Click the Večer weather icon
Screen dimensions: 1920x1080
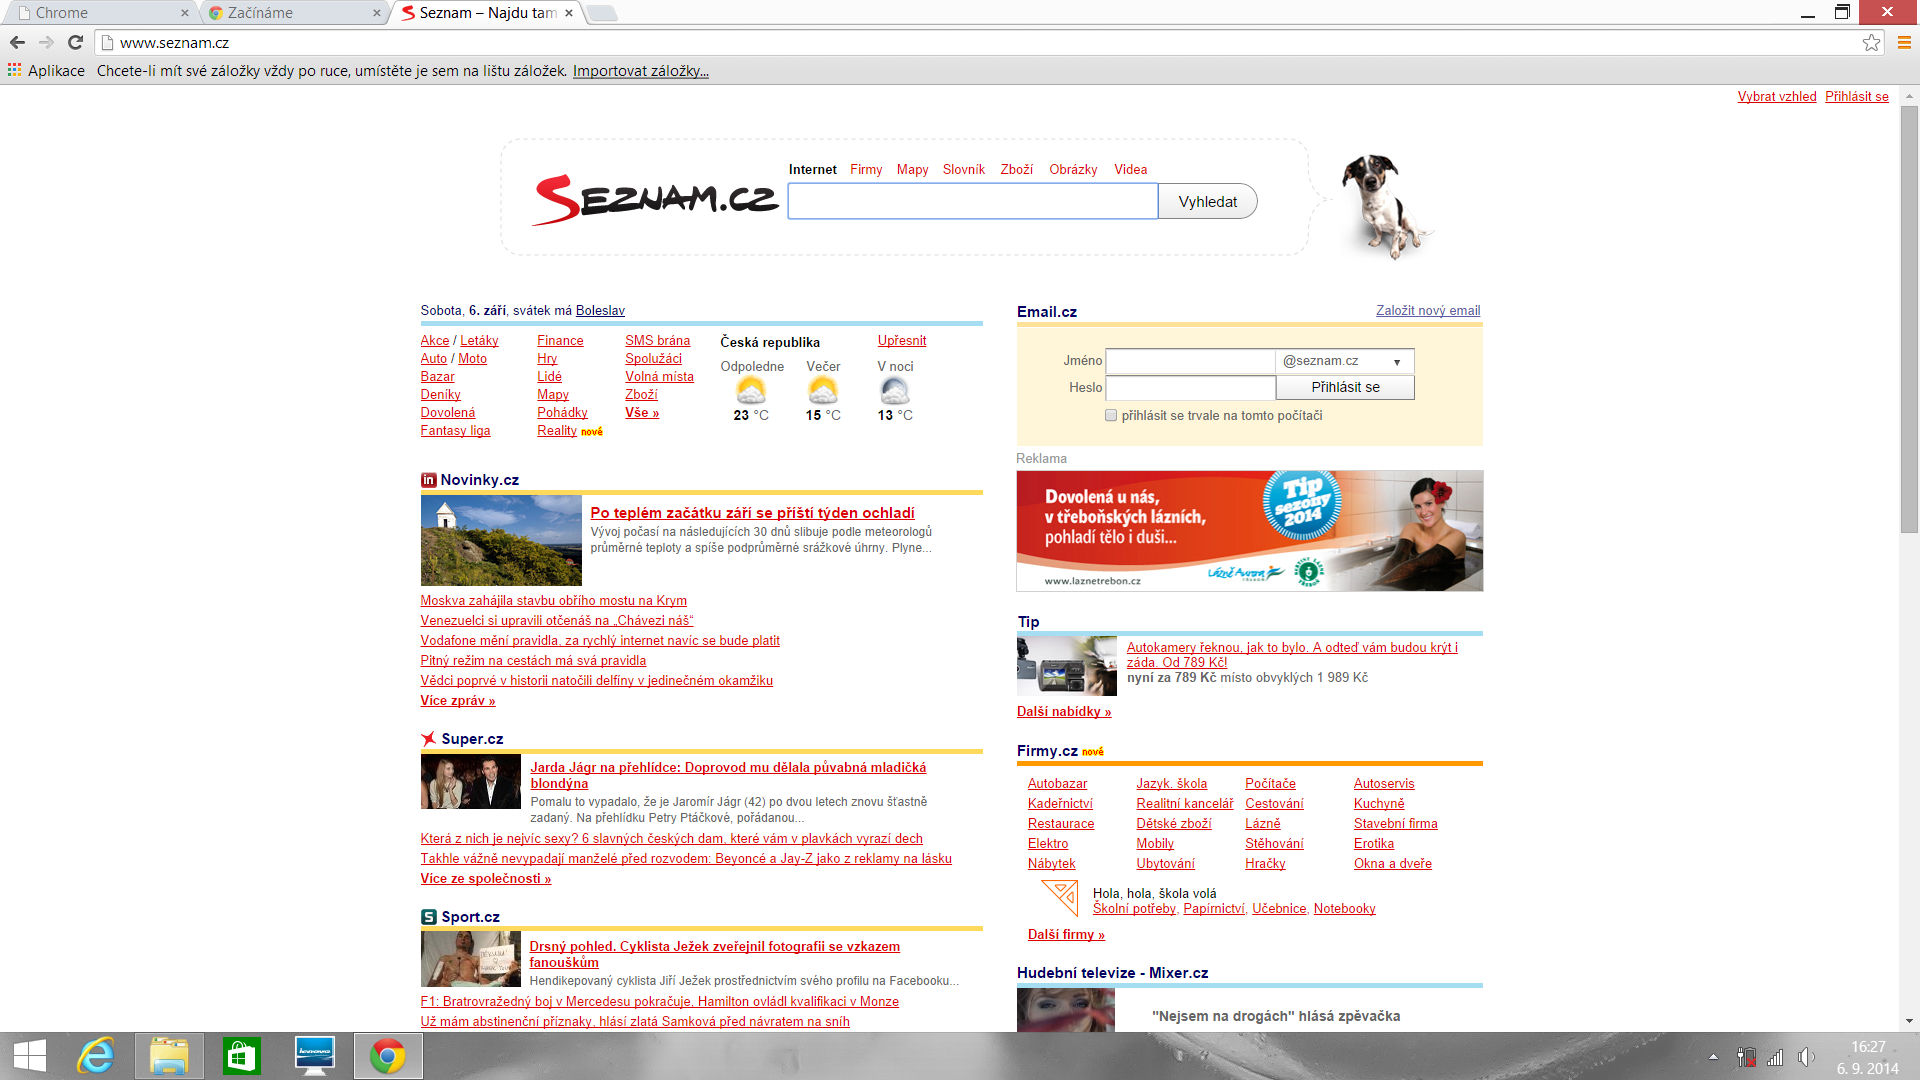tap(823, 390)
